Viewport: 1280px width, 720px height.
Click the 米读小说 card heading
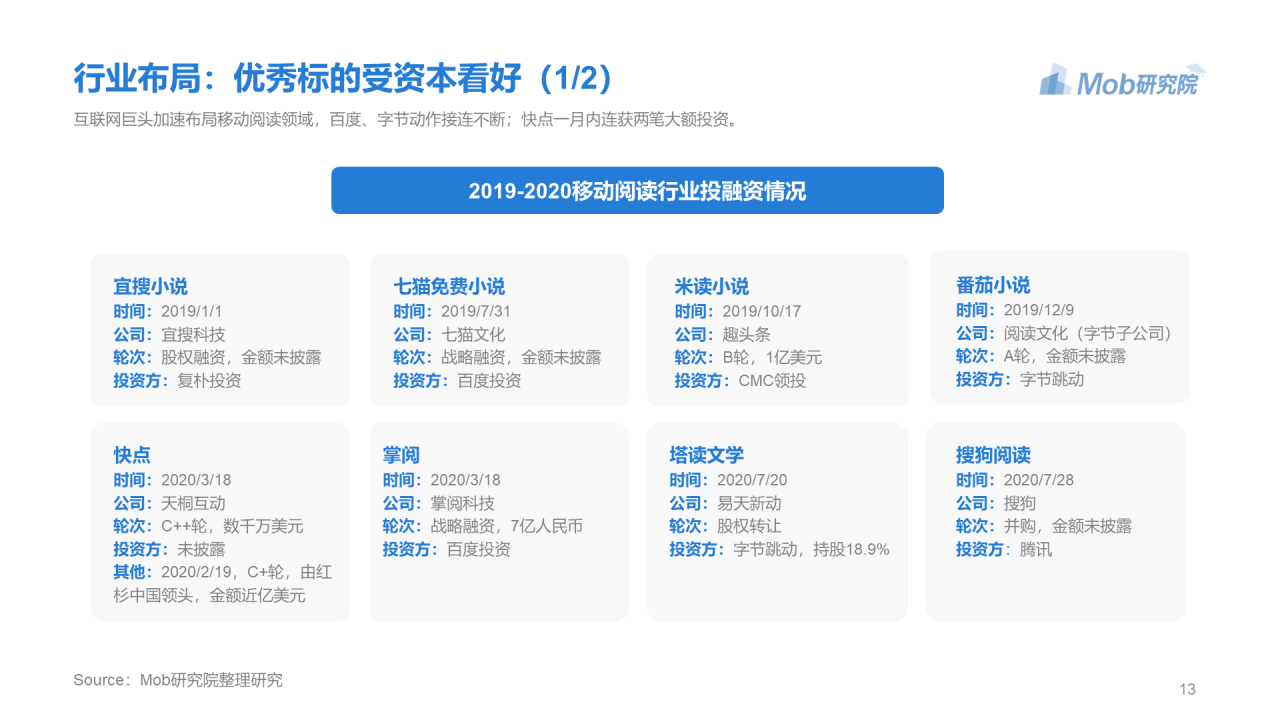(711, 287)
